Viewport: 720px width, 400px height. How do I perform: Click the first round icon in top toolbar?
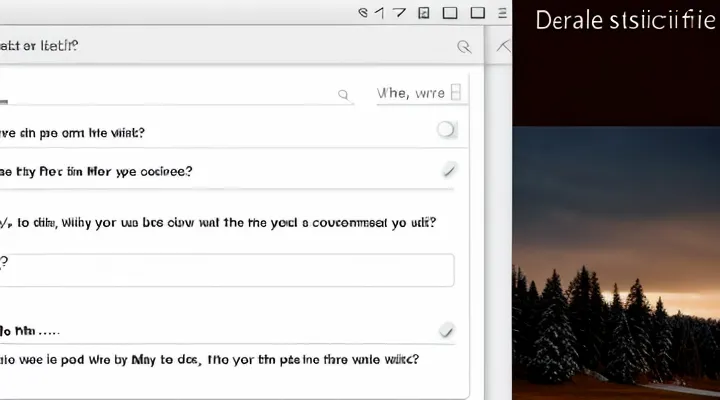click(364, 13)
